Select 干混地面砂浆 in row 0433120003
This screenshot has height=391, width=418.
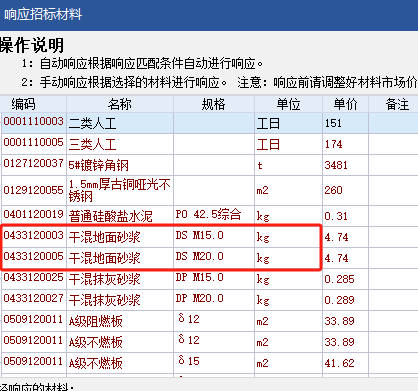pyautogui.click(x=120, y=237)
